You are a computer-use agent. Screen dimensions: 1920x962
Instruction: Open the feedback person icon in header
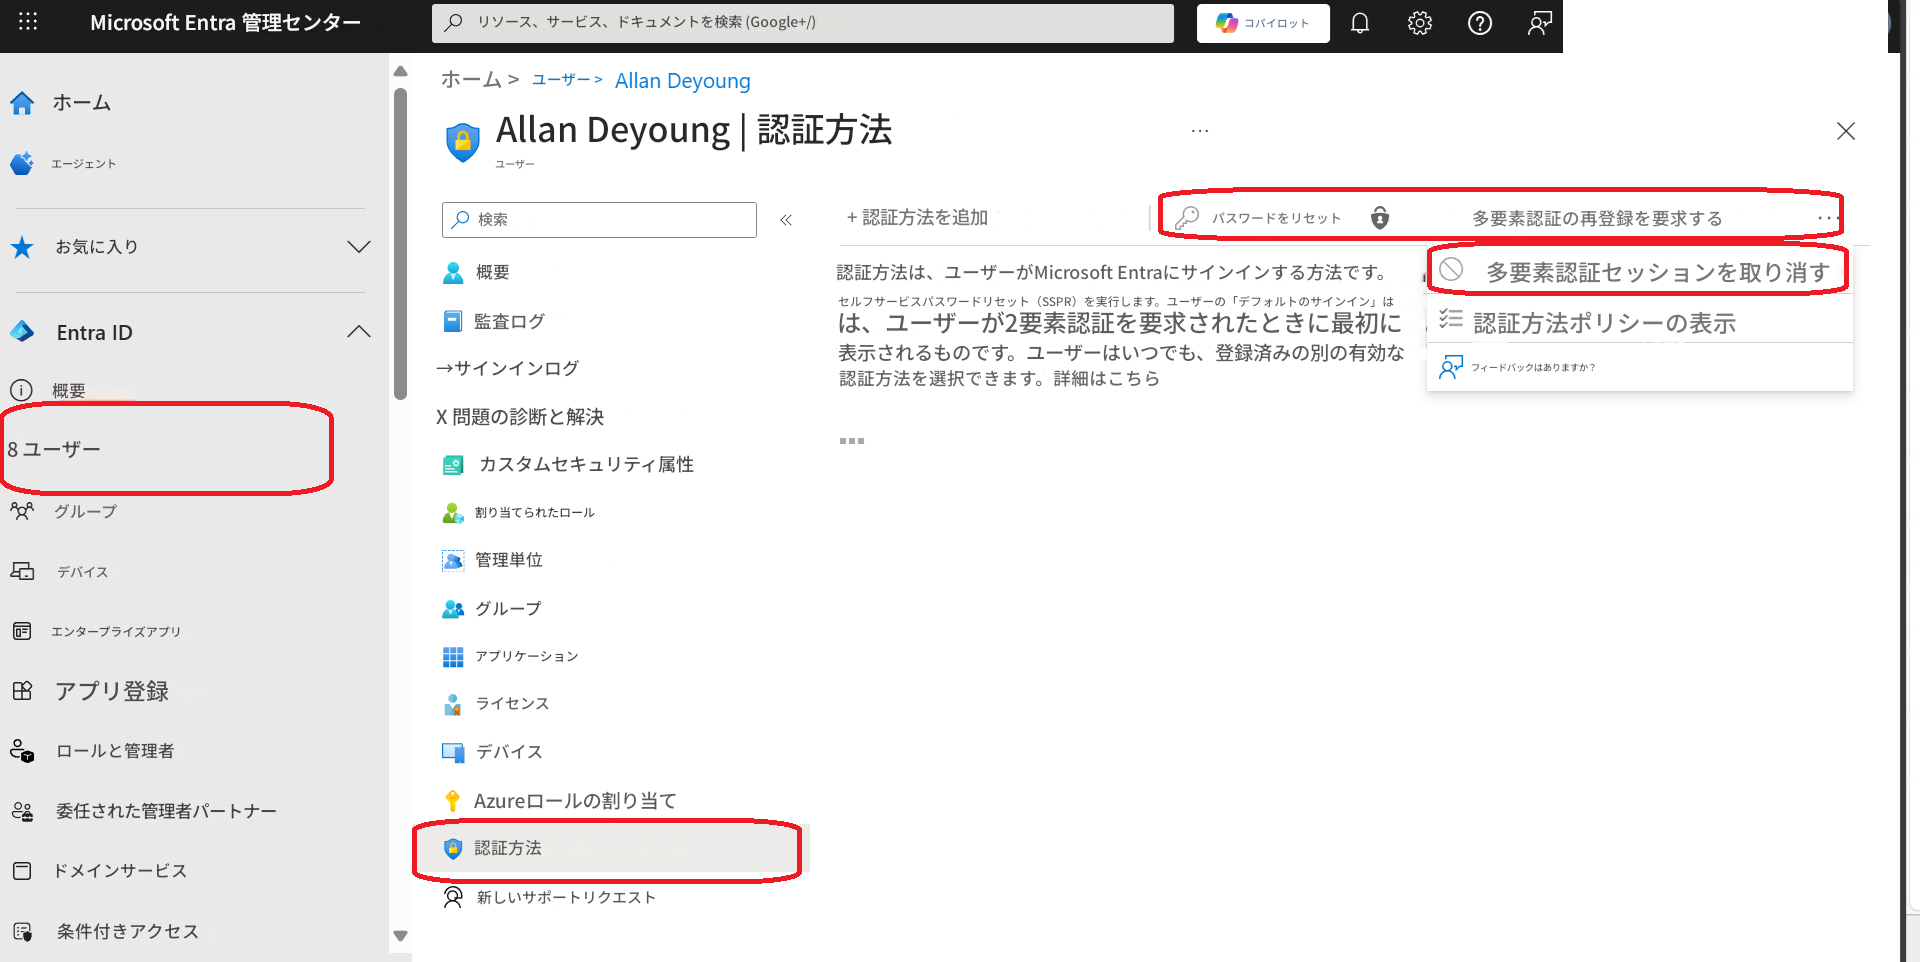[1540, 23]
